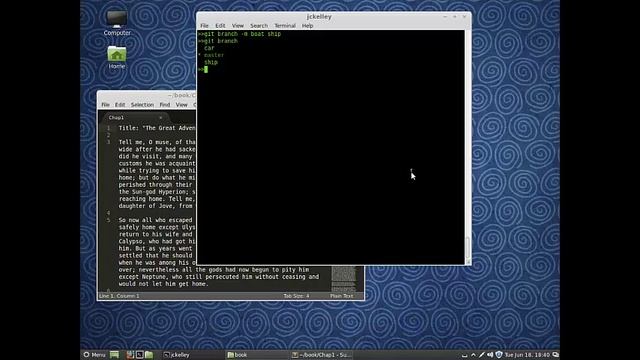Switch to ~/book/Chap1 Sublime taskbar entry
This screenshot has height=360, width=640.
[321, 355]
